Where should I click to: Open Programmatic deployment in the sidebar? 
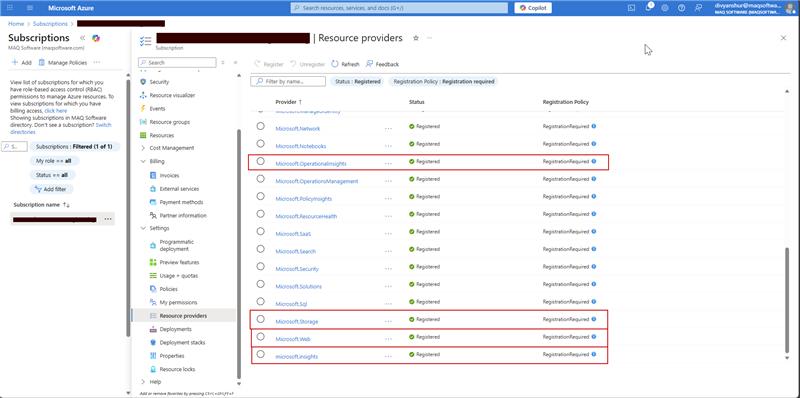177,245
